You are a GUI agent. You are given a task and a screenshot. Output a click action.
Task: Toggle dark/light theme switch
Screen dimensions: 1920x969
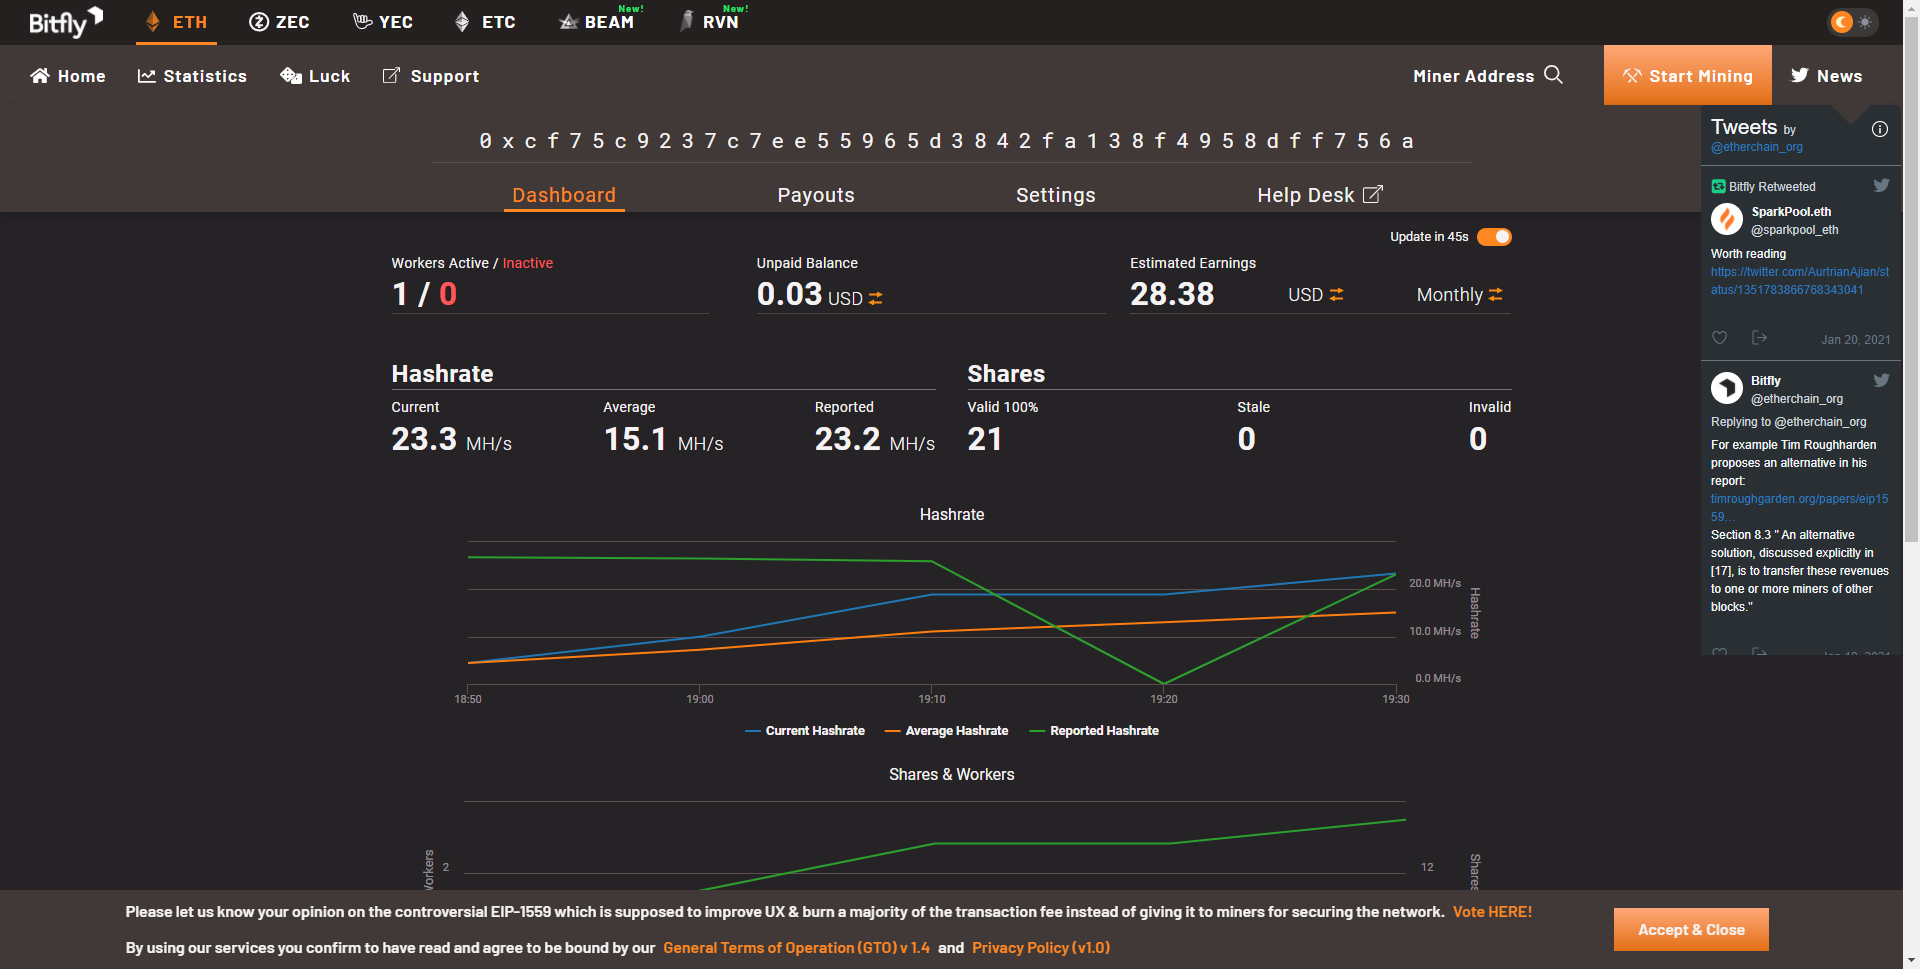pos(1853,22)
